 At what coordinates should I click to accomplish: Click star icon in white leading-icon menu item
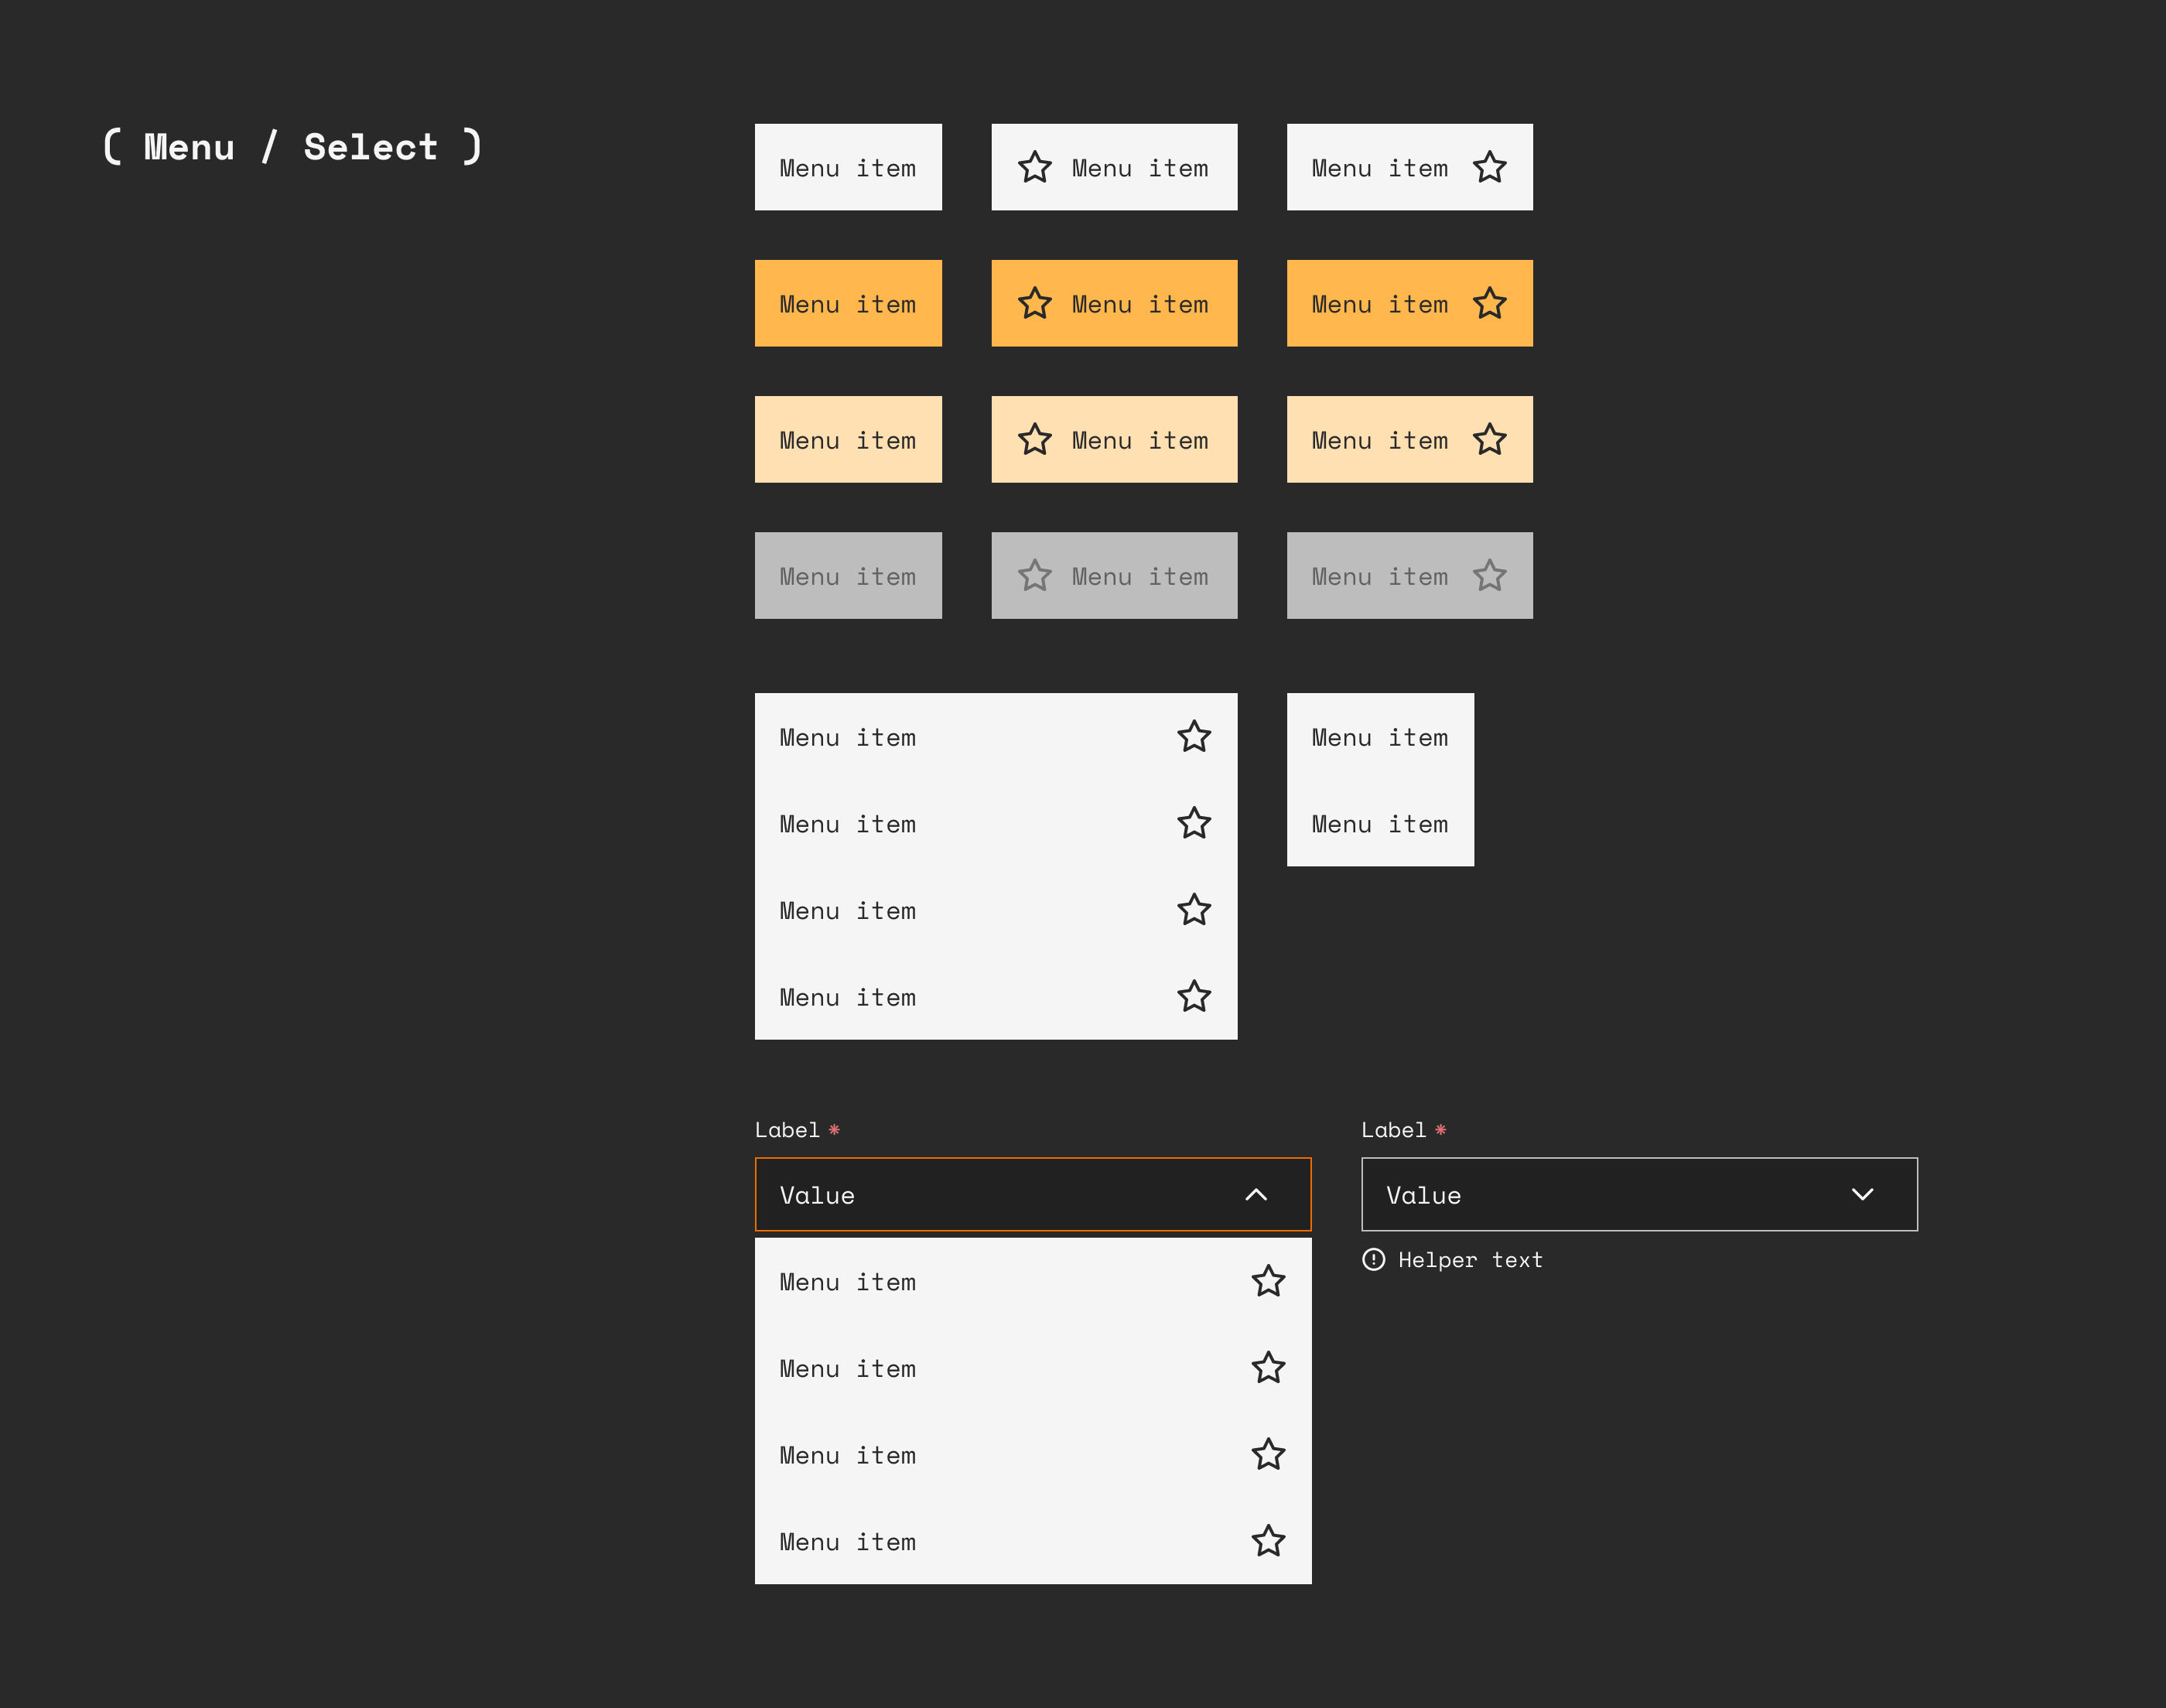tap(1034, 167)
